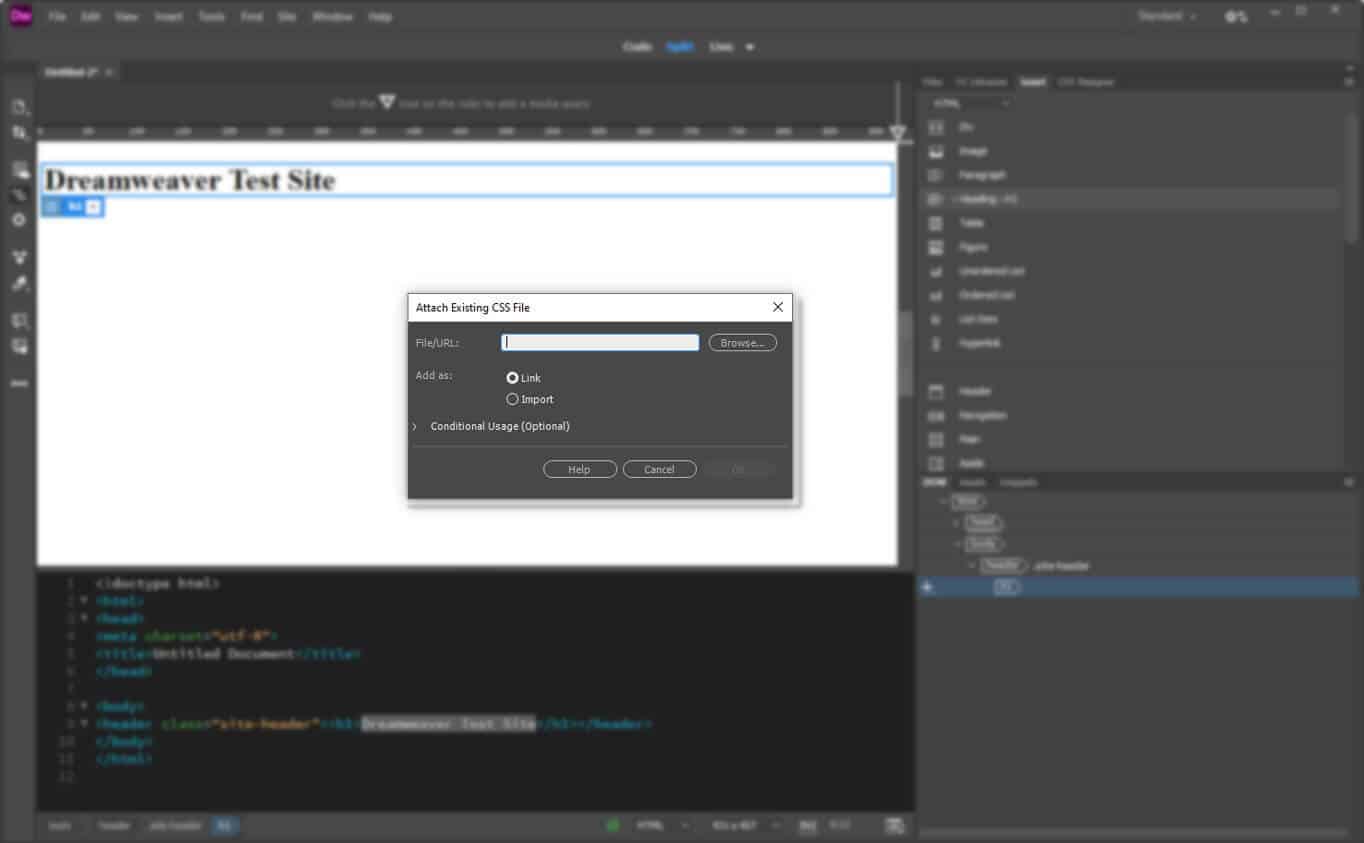Click the Main icon in the Insert panel

pyautogui.click(x=936, y=439)
